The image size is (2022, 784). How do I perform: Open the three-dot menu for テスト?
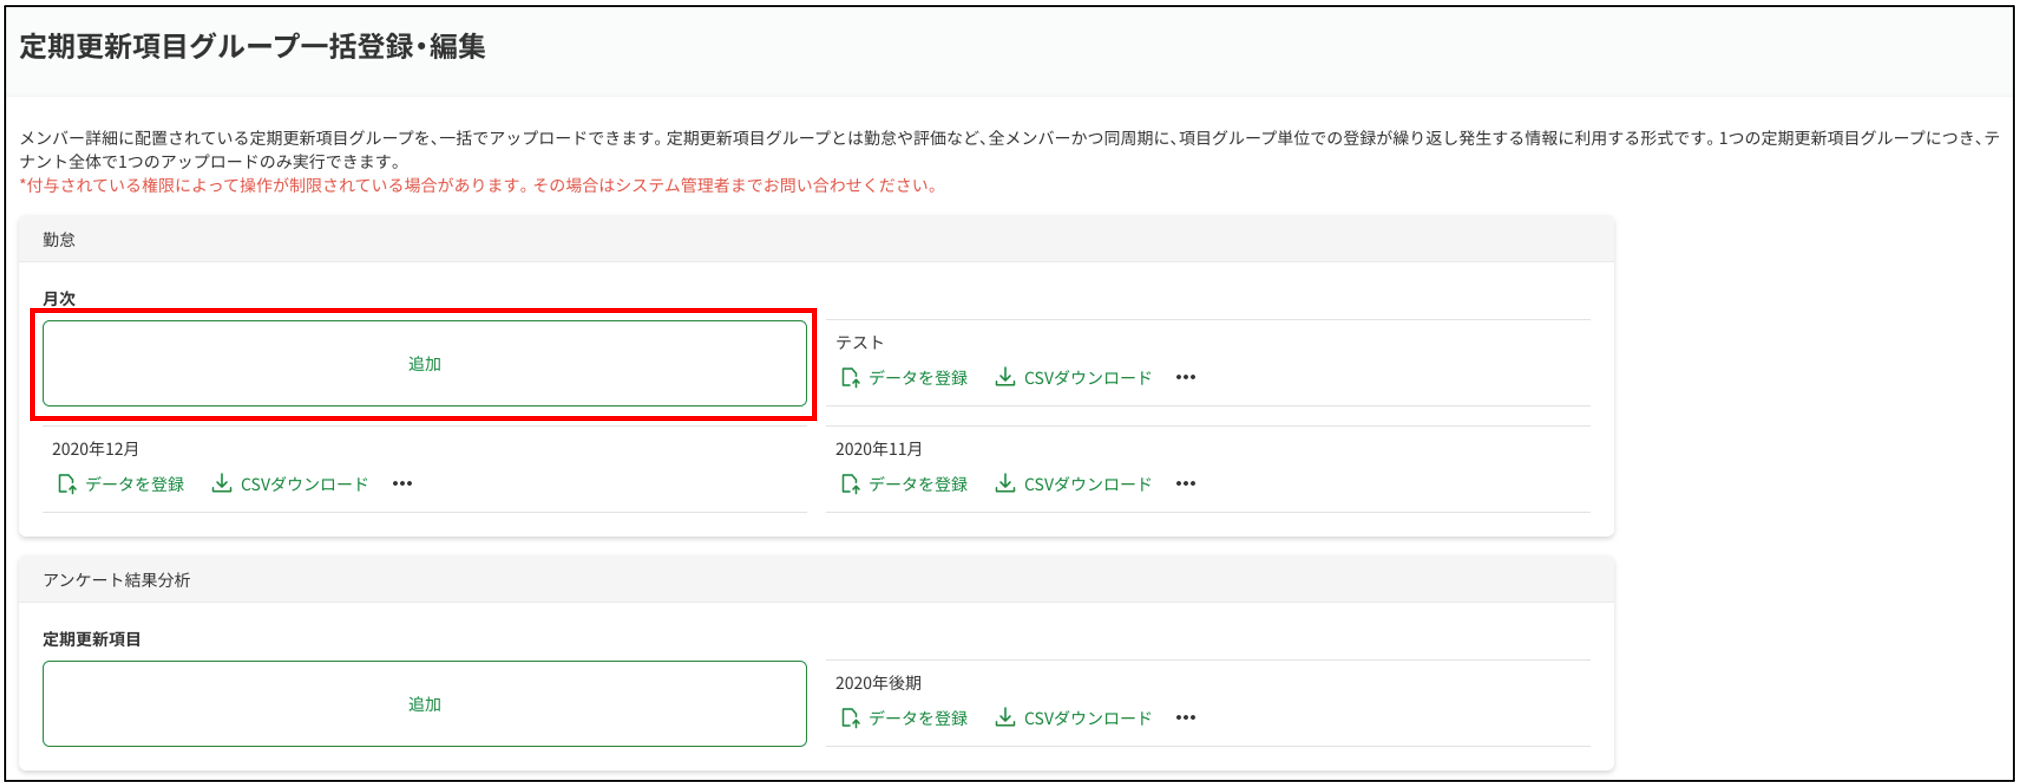pos(1186,378)
